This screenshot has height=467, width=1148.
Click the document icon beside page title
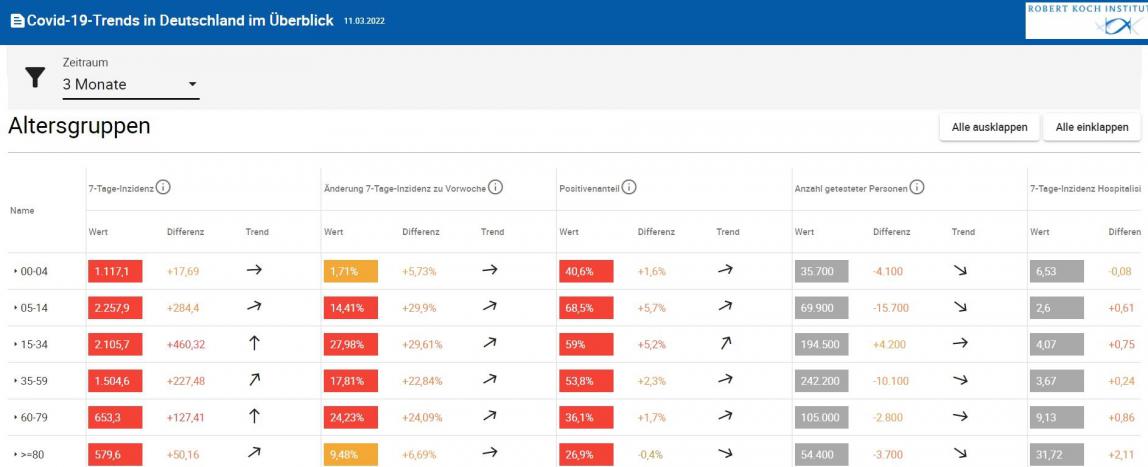17,21
